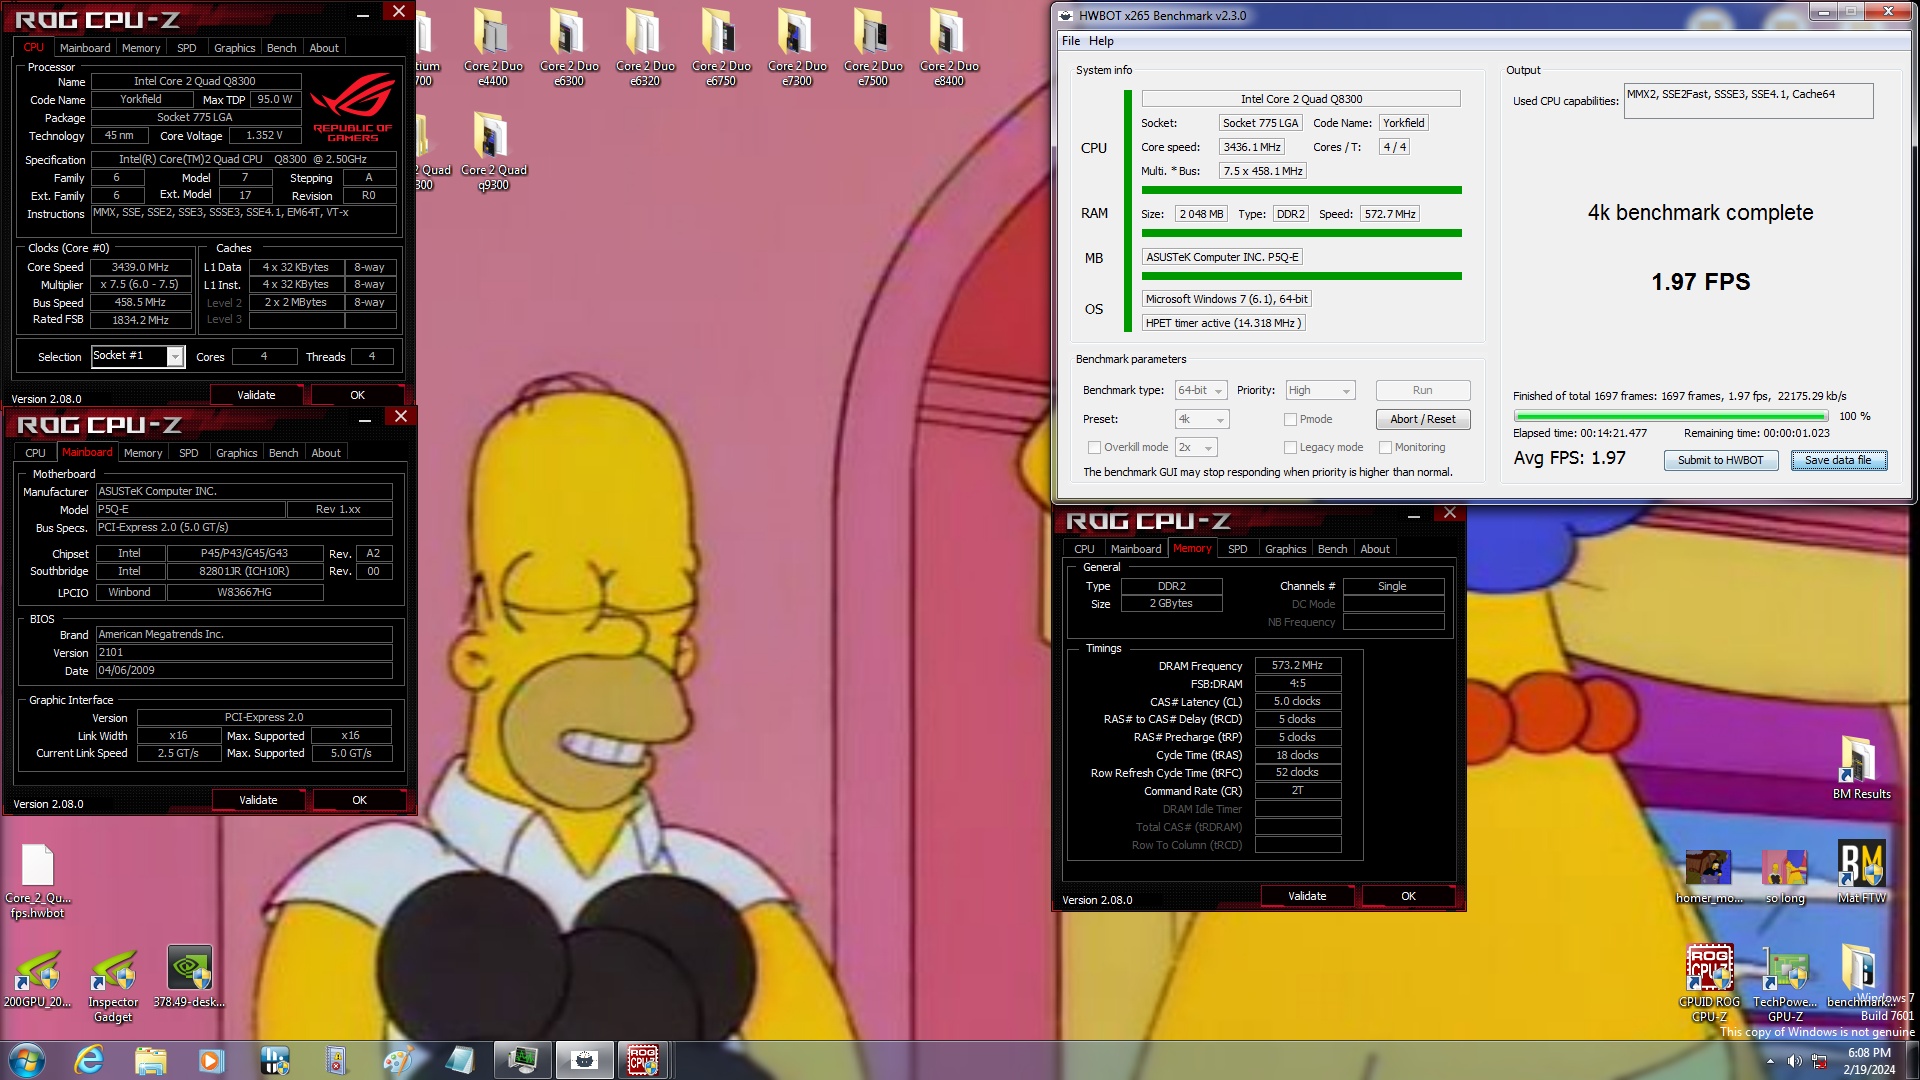Open the Core 2 Quad q9300 folder
Image resolution: width=1920 pixels, height=1080 pixels.
[493, 151]
